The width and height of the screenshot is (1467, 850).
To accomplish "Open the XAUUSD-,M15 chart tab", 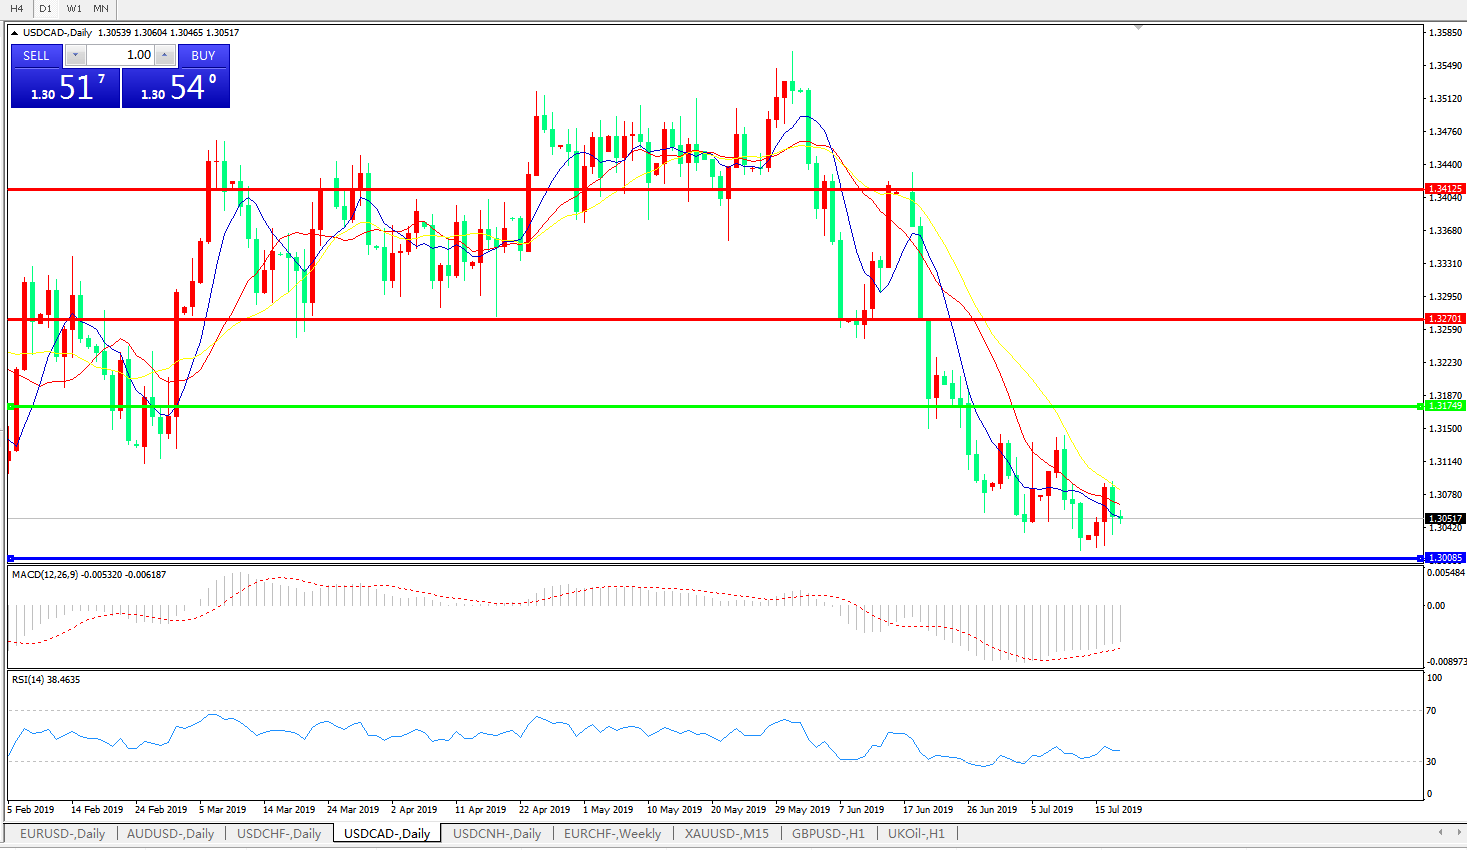I will 727,833.
